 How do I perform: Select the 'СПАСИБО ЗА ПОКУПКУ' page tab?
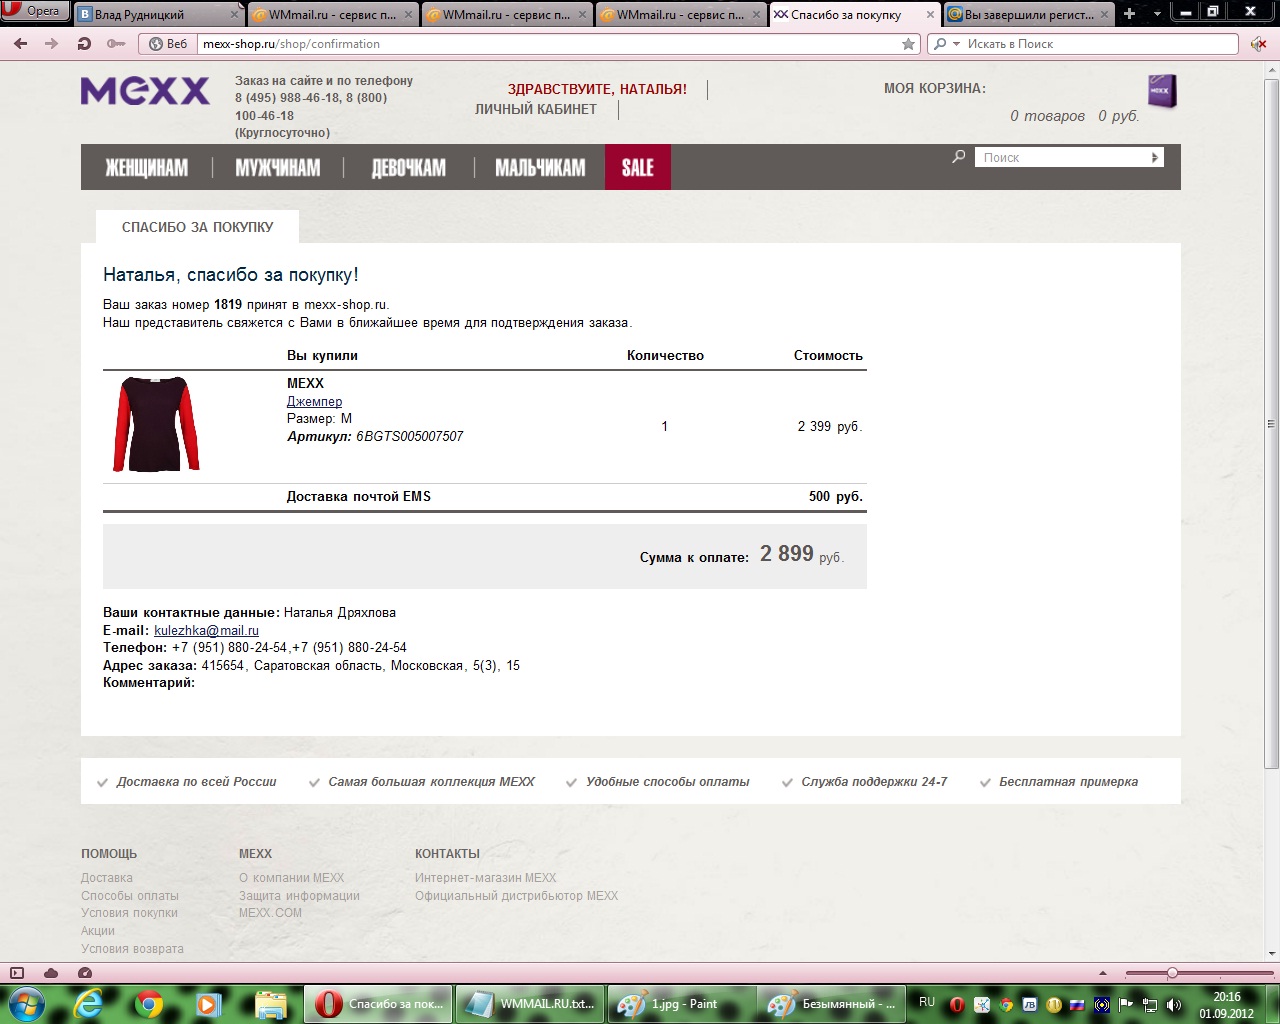tap(197, 227)
